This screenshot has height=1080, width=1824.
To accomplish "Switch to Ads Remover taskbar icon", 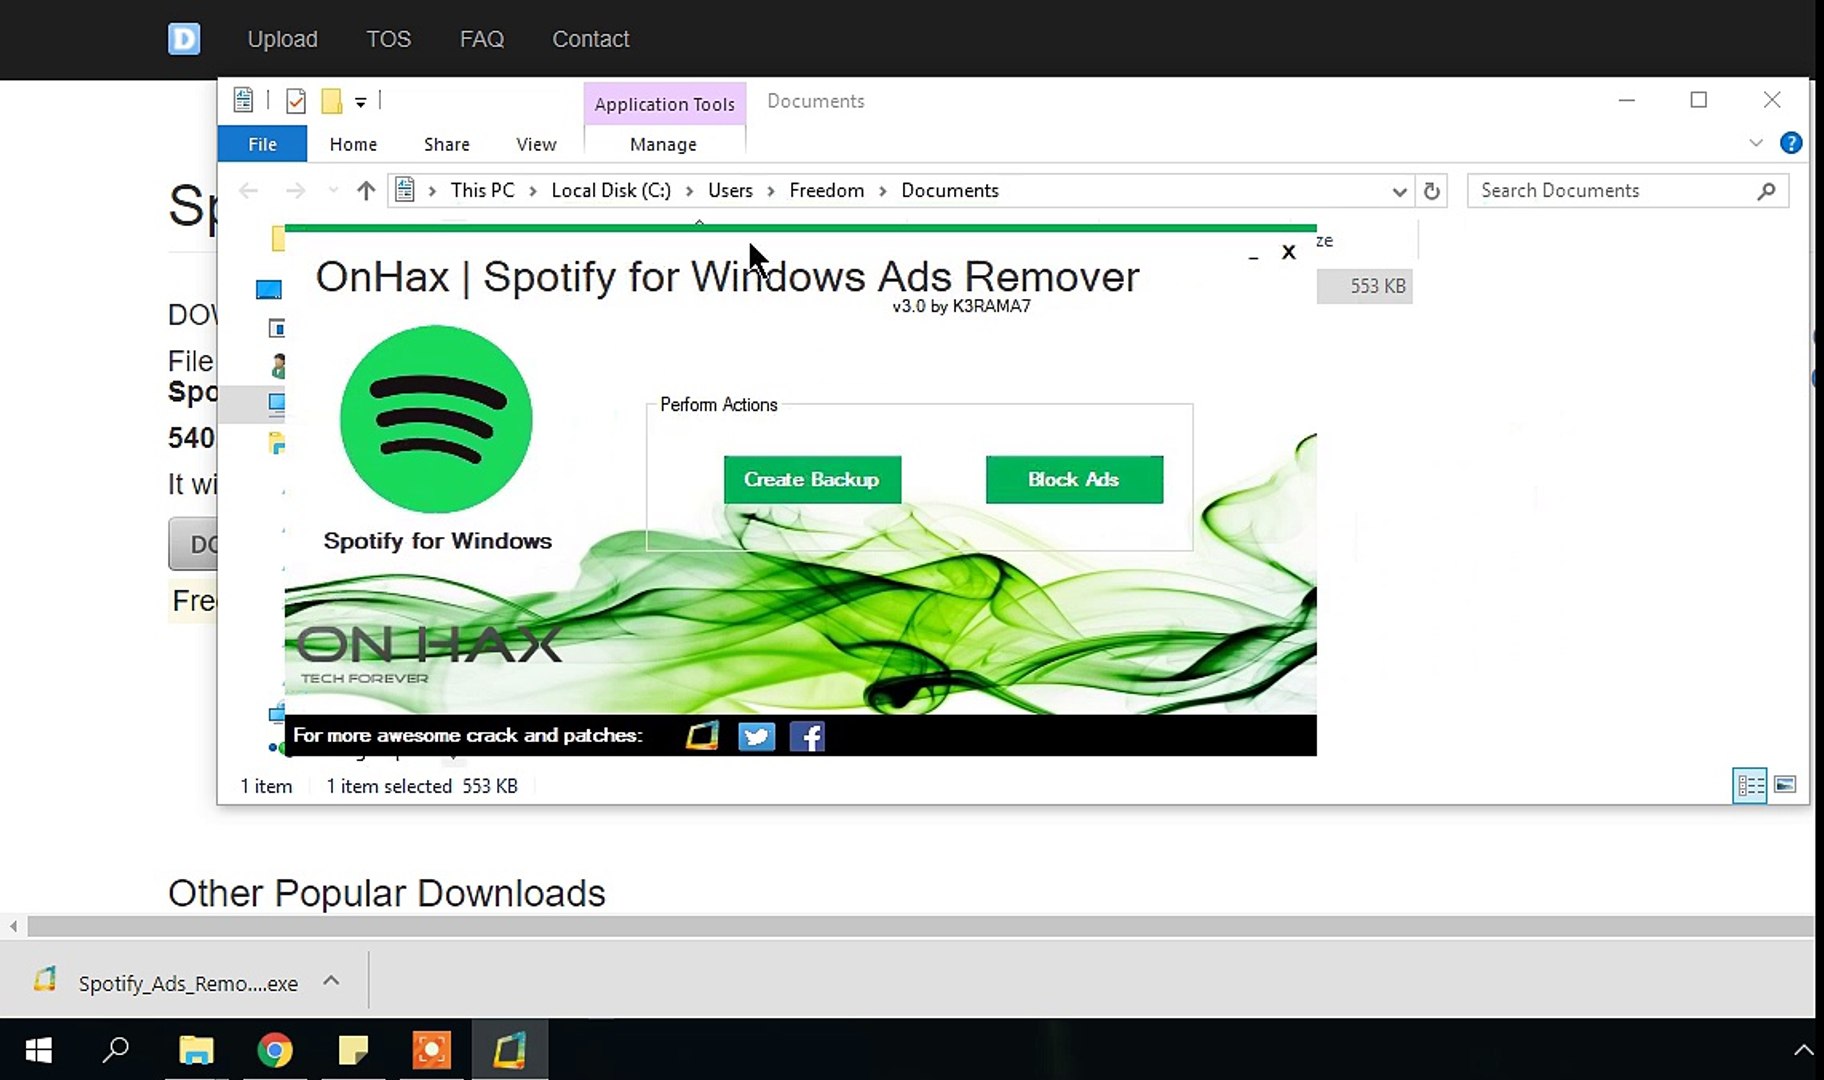I will pyautogui.click(x=509, y=1050).
